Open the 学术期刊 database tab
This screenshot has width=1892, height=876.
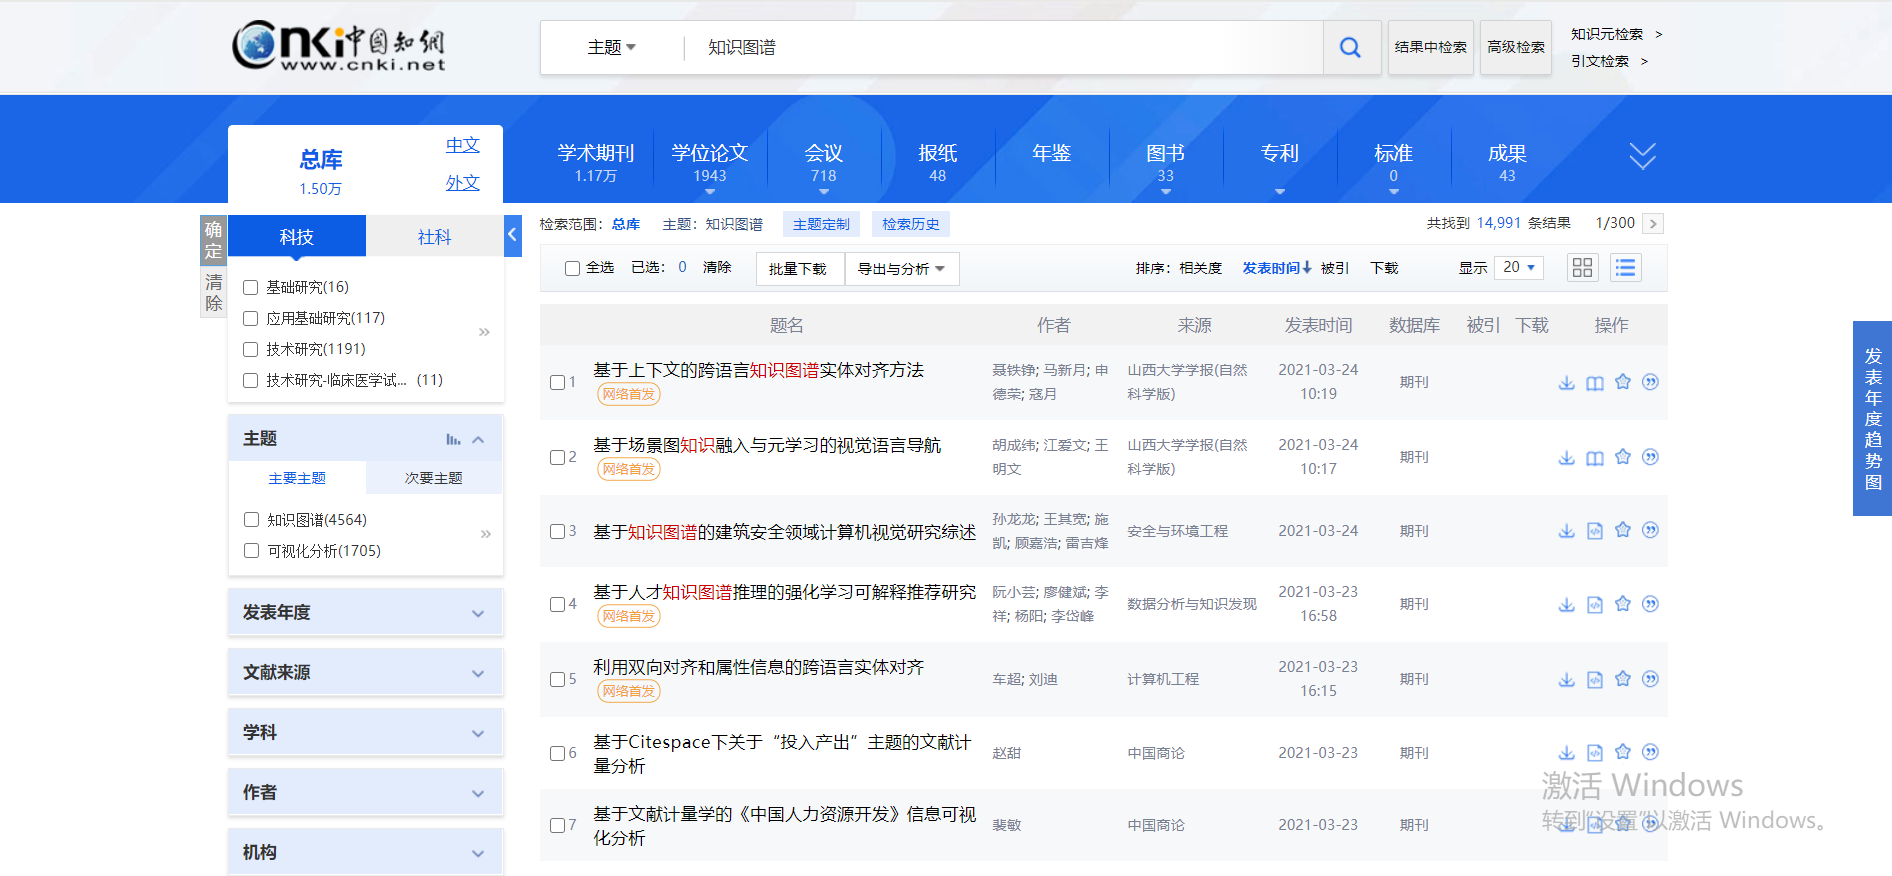(596, 161)
